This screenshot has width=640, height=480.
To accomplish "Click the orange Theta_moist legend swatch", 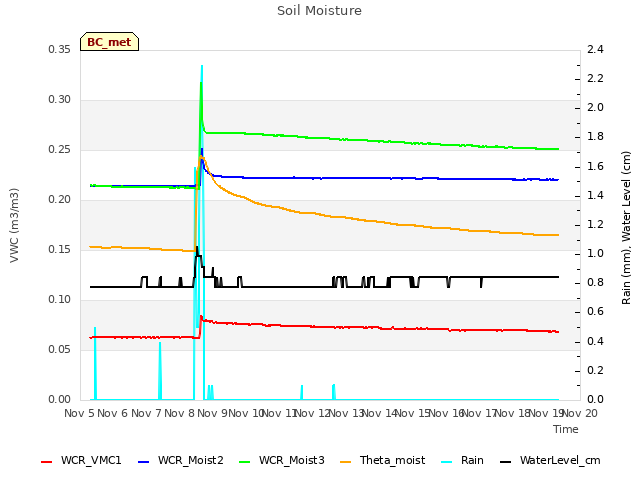I will coord(345,462).
